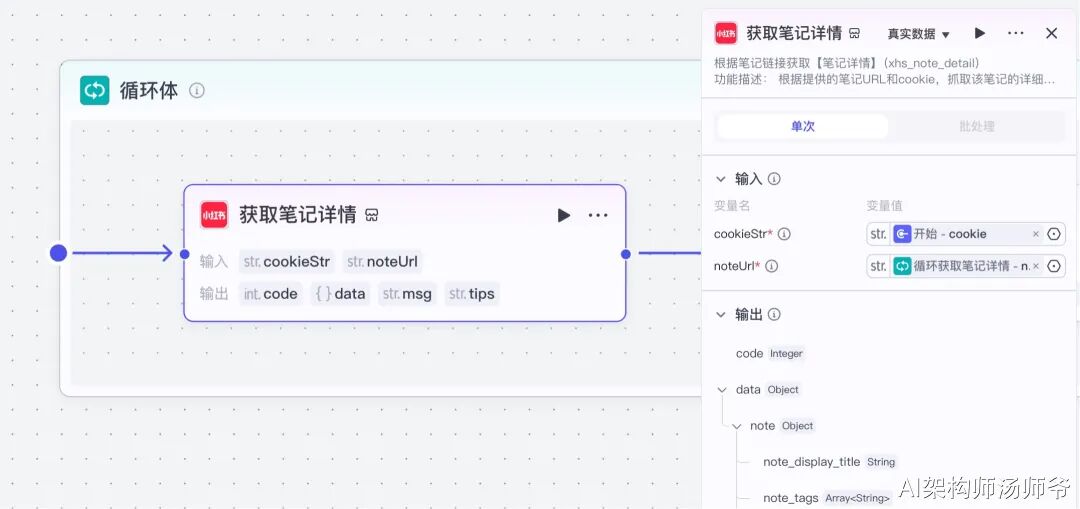Remove the 开始 - cookie variable reference
Image resolution: width=1080 pixels, height=509 pixels.
coord(1035,234)
